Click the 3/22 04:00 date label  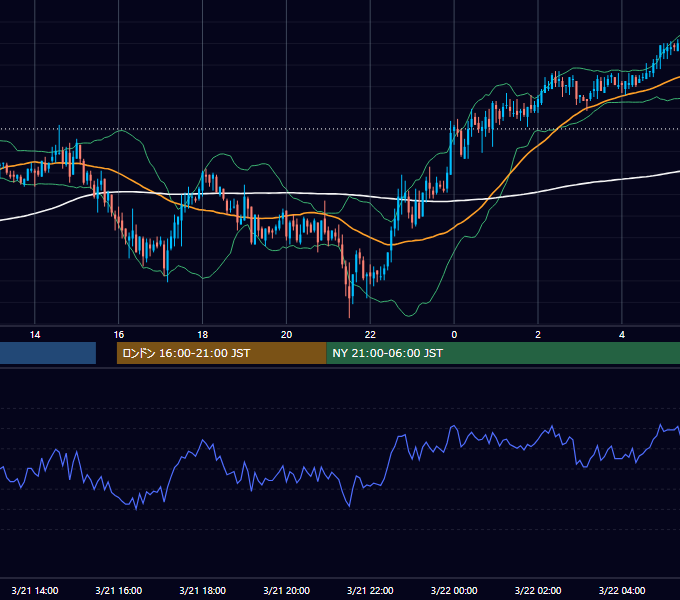(622, 590)
